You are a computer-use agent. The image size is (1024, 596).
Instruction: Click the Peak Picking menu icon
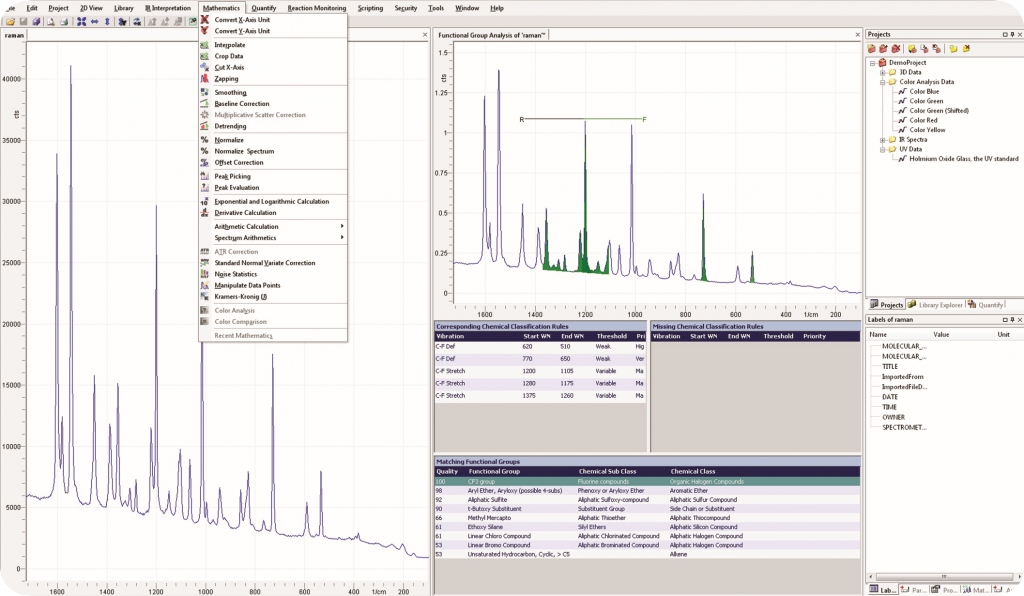(204, 176)
